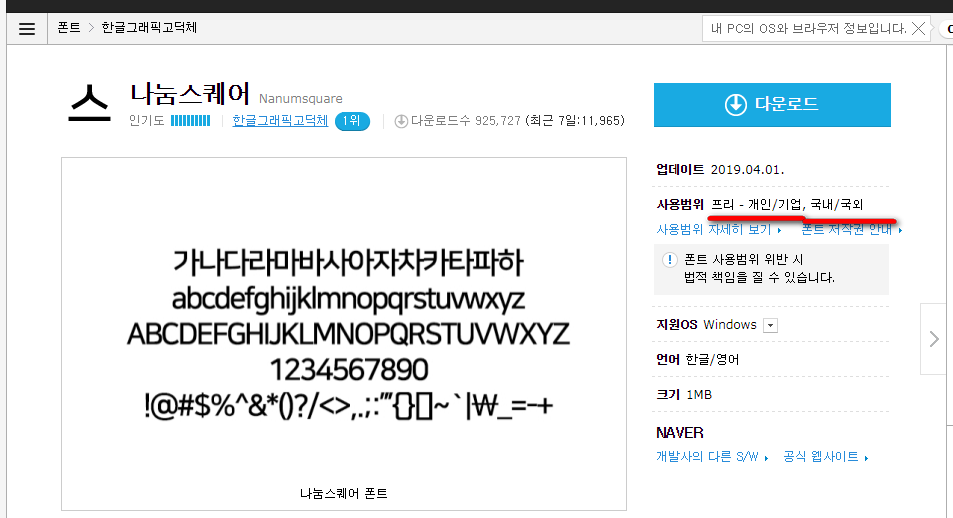The image size is (953, 518).
Task: Click the 나눔스퀘어 폰트 caption
Action: [x=343, y=493]
